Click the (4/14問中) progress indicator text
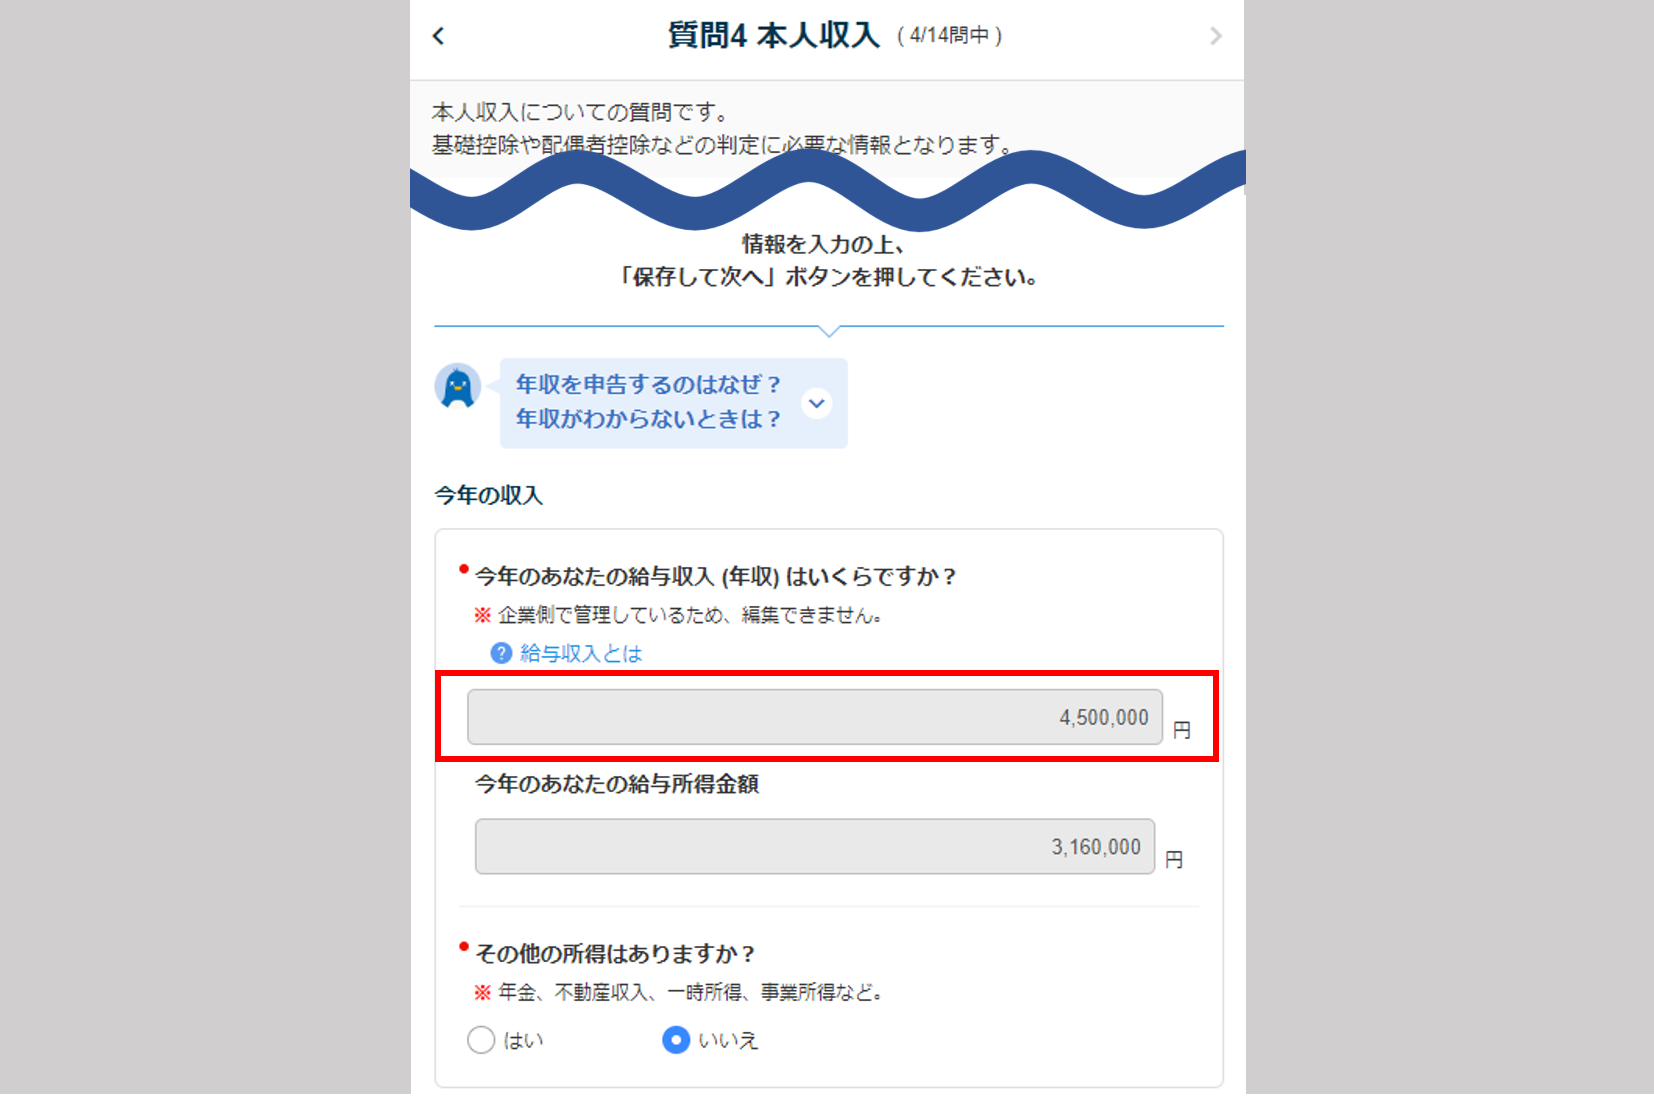The height and width of the screenshot is (1105, 1654). coord(949,36)
